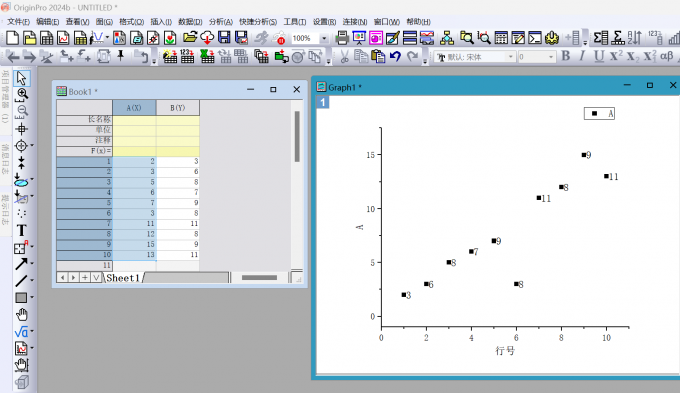This screenshot has width=680, height=393.
Task: Activate the Zoom In tool
Action: tap(22, 94)
